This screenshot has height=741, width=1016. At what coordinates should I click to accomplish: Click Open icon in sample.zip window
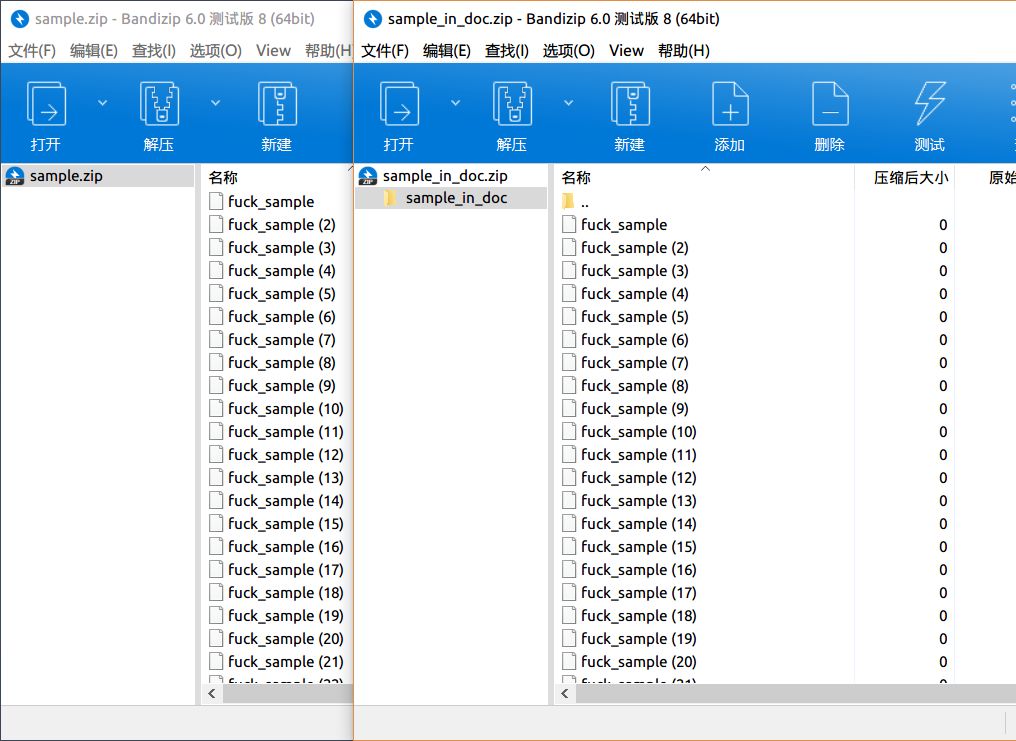coord(46,104)
